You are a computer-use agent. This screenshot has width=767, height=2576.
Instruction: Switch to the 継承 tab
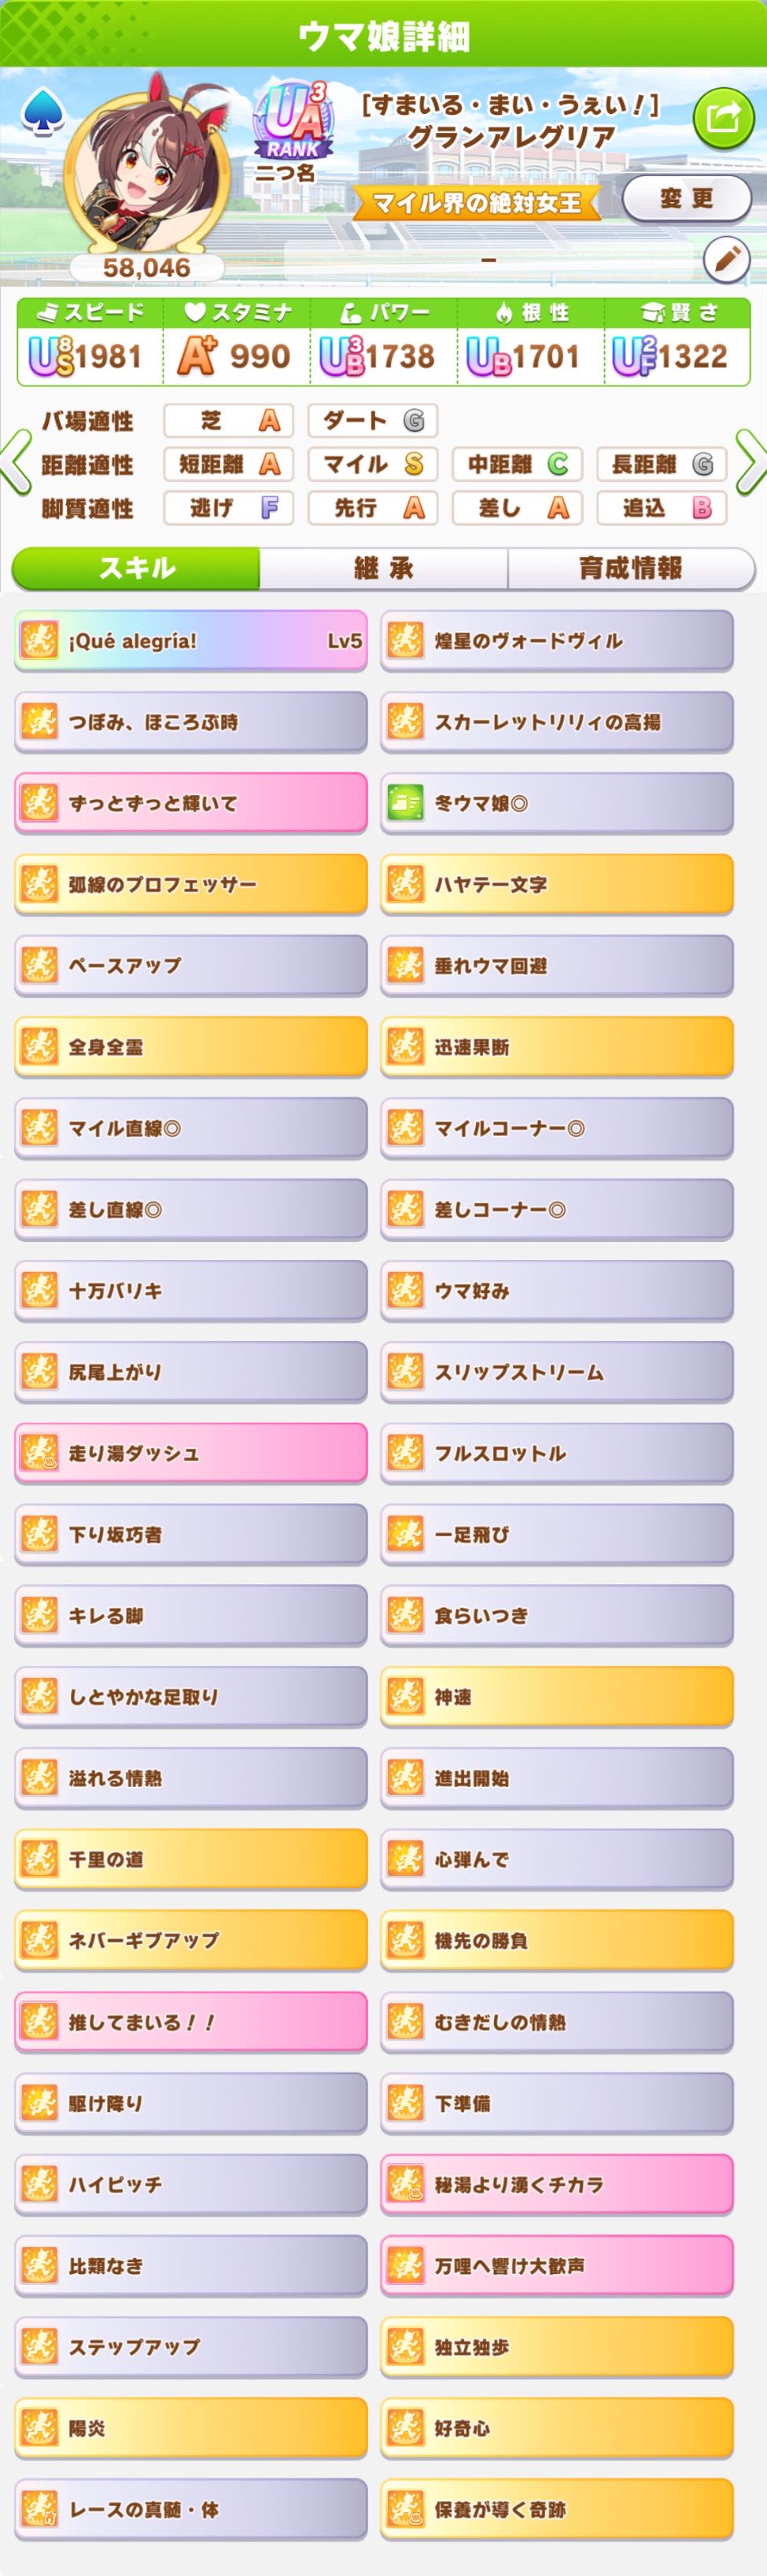click(383, 568)
